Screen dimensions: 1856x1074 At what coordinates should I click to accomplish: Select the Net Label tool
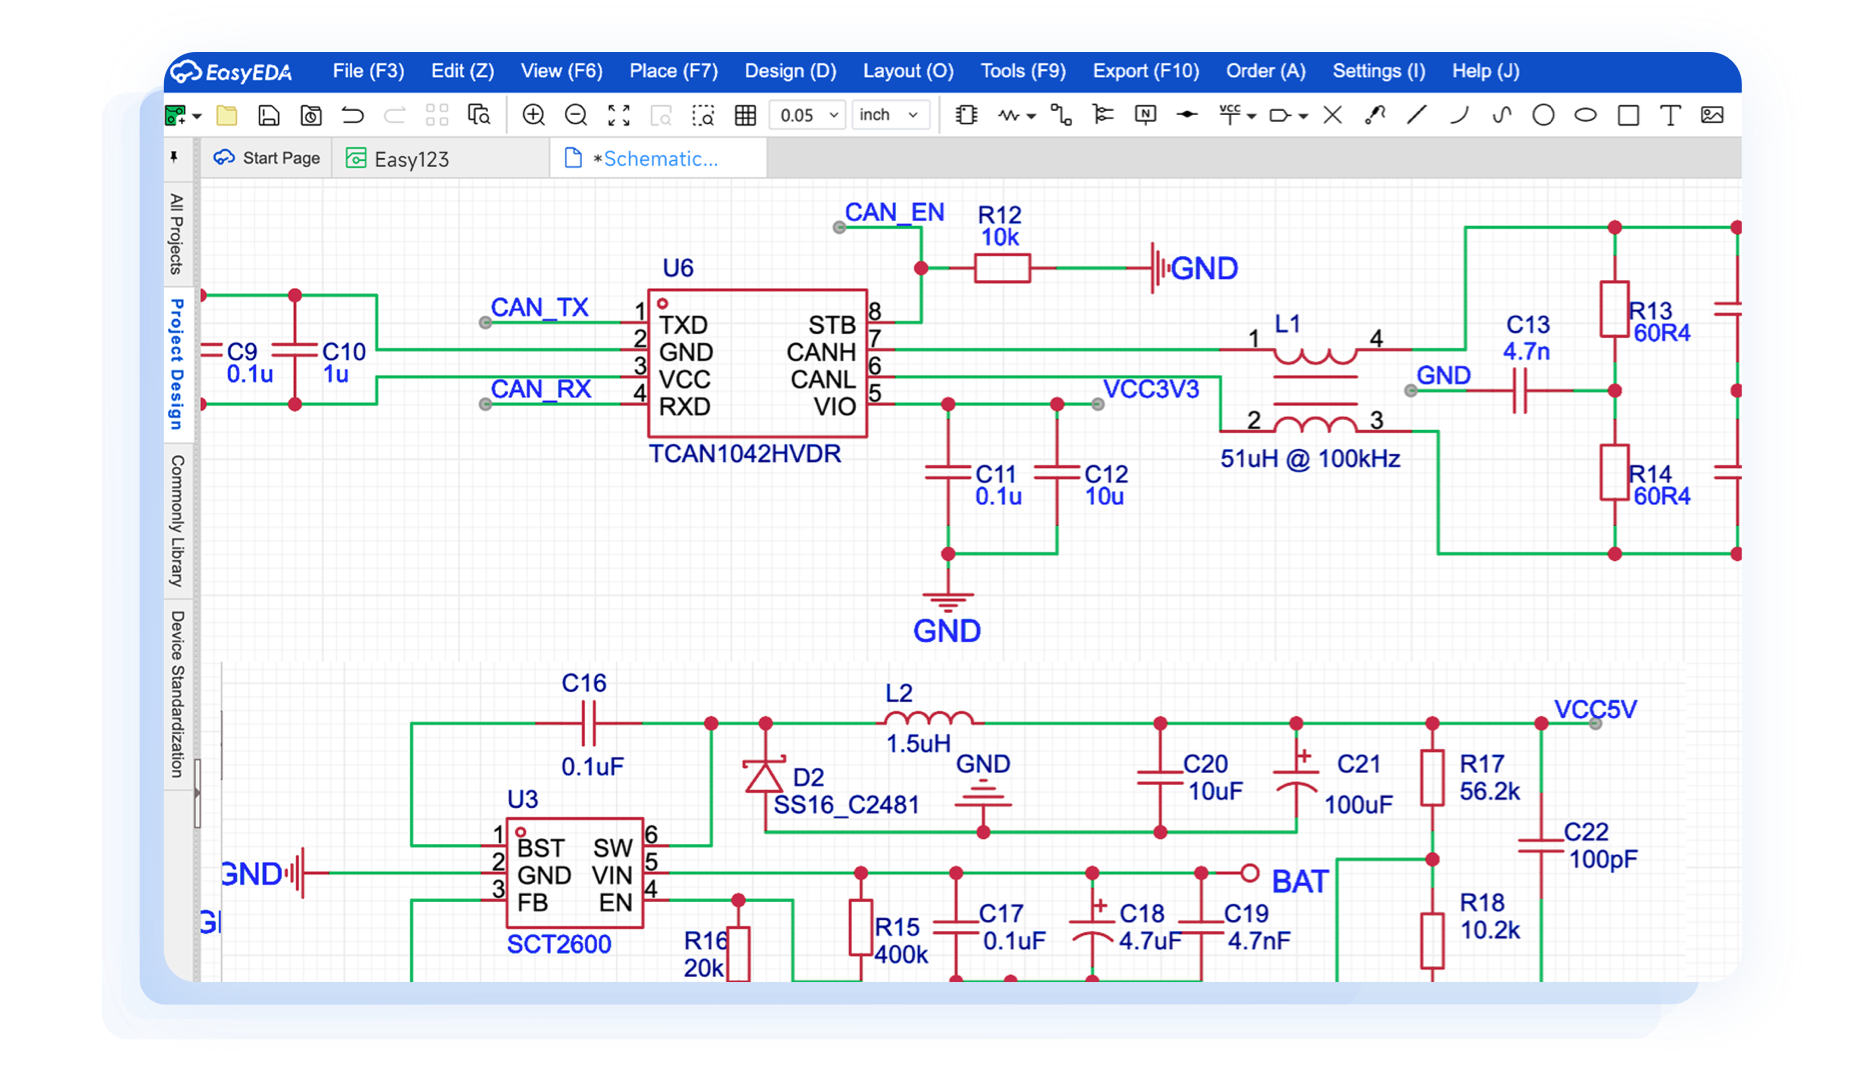coord(1145,115)
